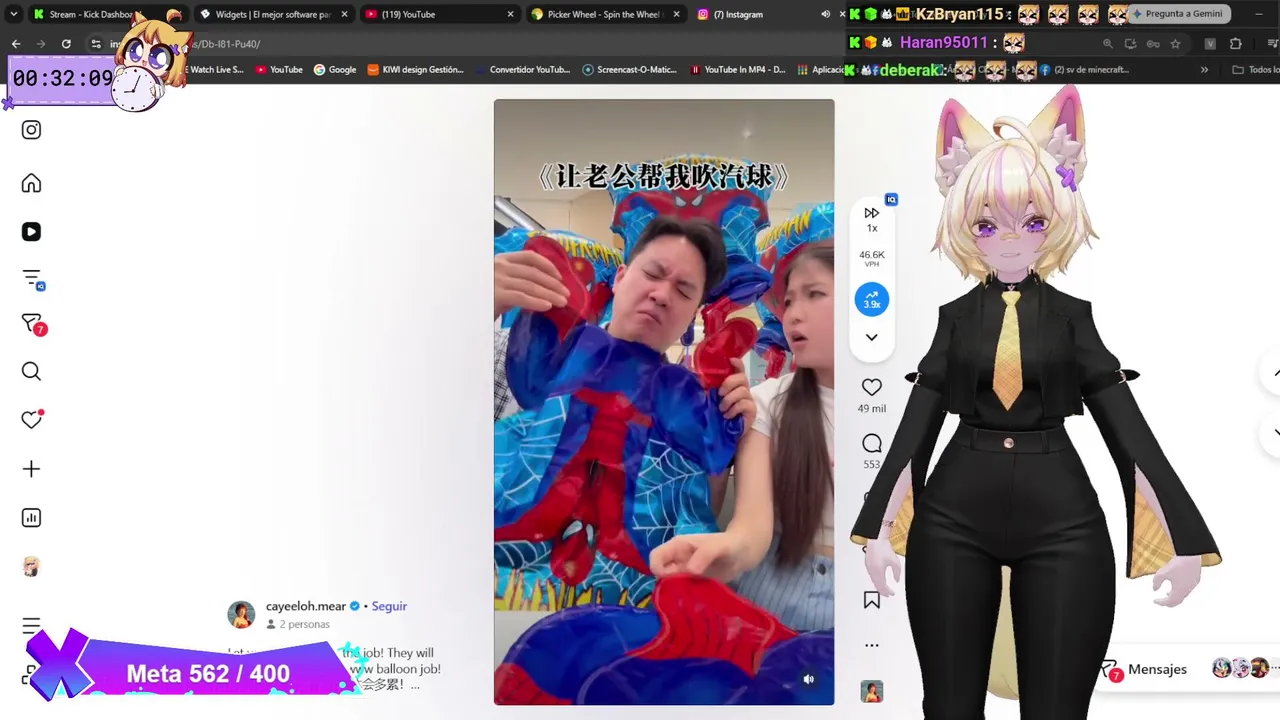Click the Instagram logo in the sidebar
Image resolution: width=1280 pixels, height=720 pixels.
[31, 130]
